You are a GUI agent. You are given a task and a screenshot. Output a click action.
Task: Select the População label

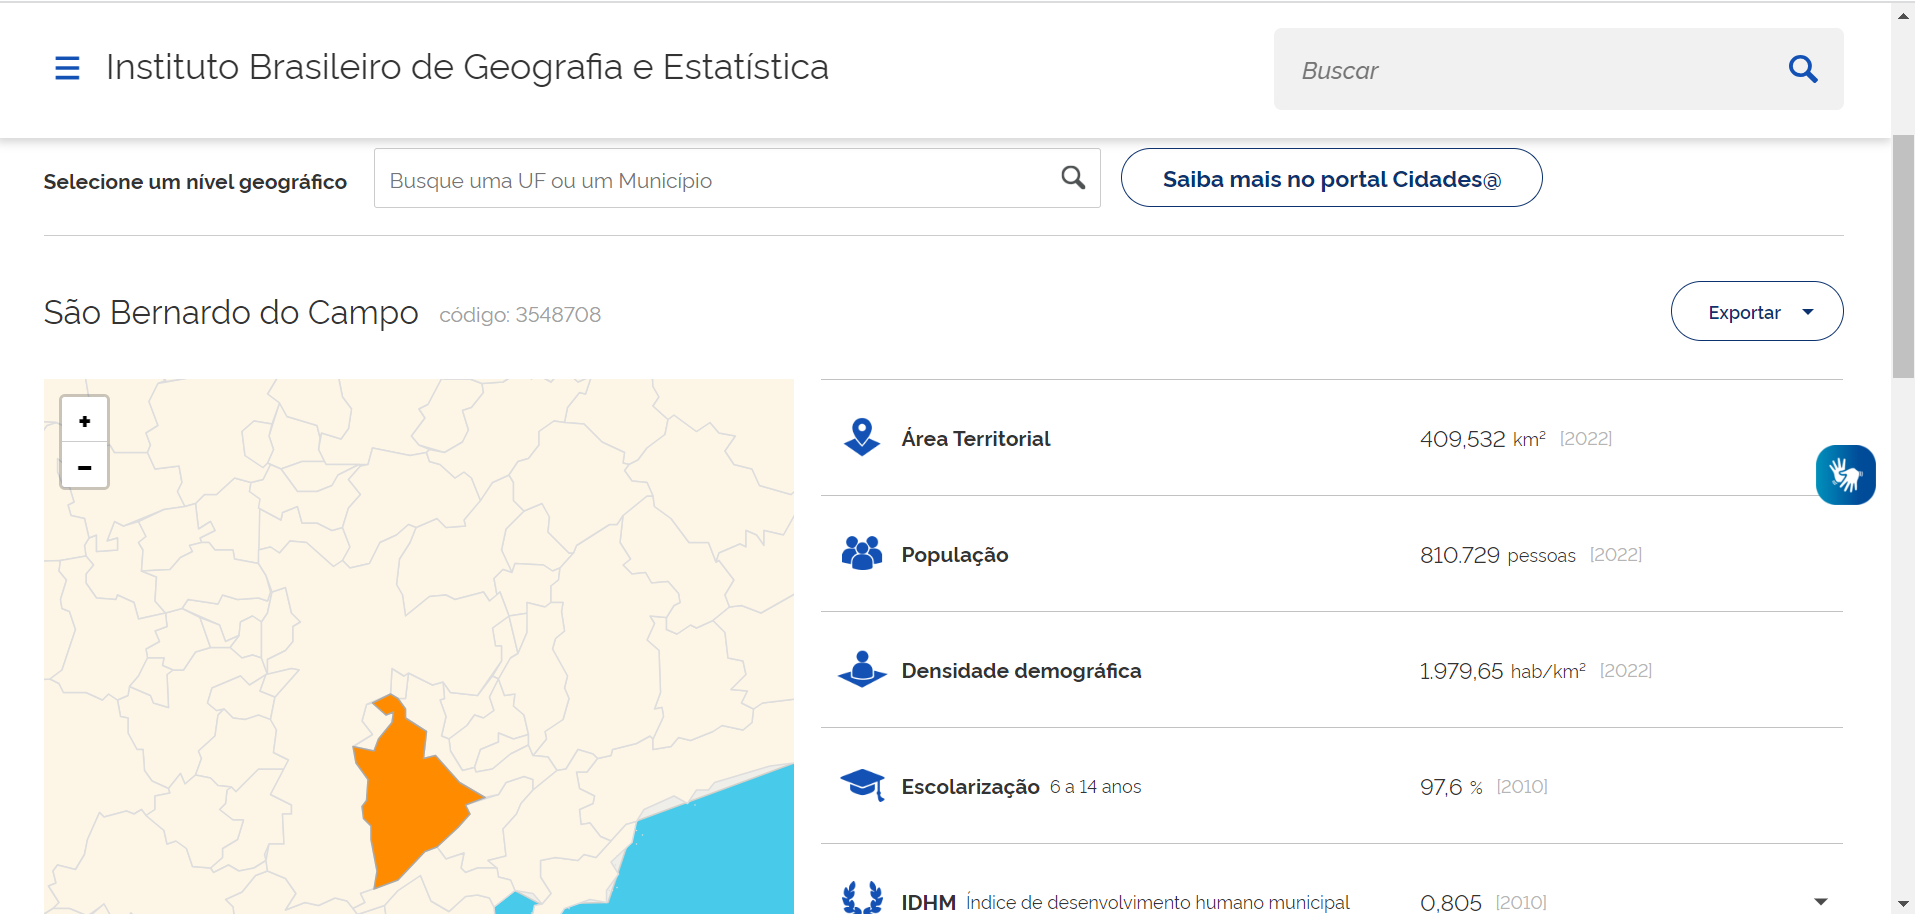click(x=955, y=555)
